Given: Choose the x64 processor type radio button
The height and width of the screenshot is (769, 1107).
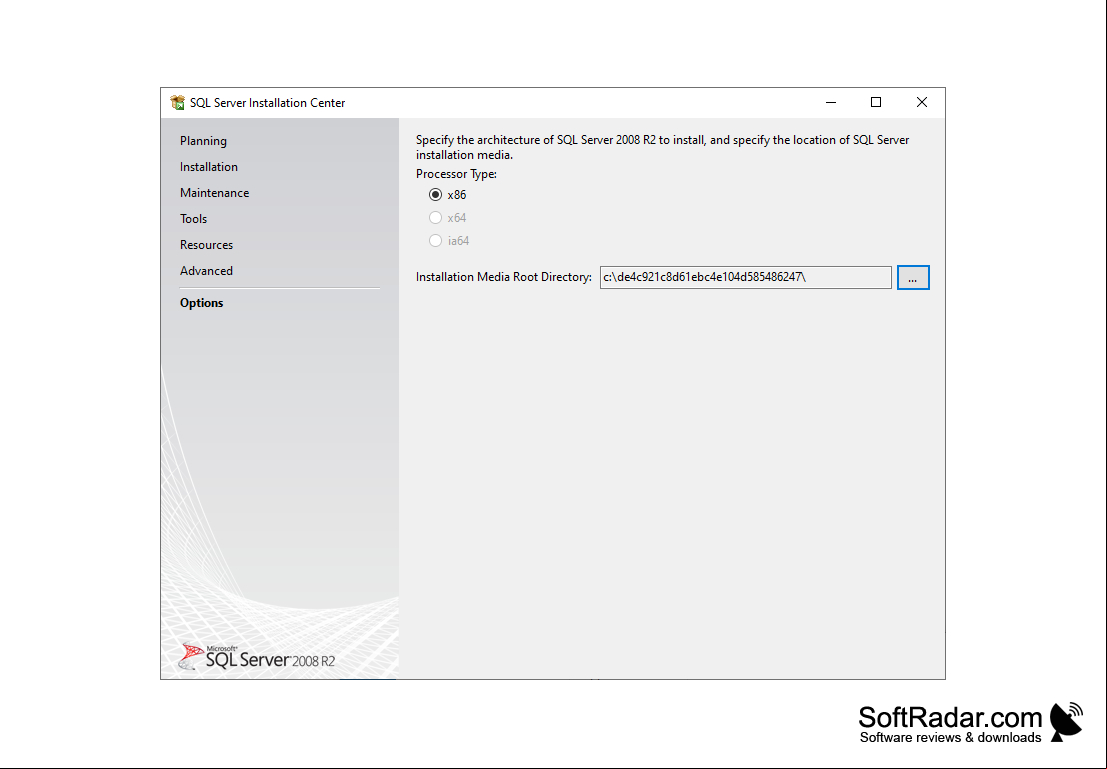Looking at the screenshot, I should click(436, 218).
